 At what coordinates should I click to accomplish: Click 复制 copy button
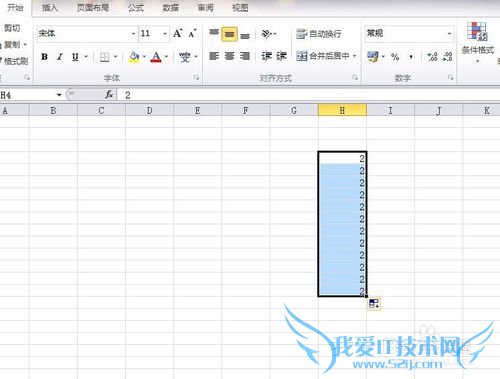click(12, 44)
